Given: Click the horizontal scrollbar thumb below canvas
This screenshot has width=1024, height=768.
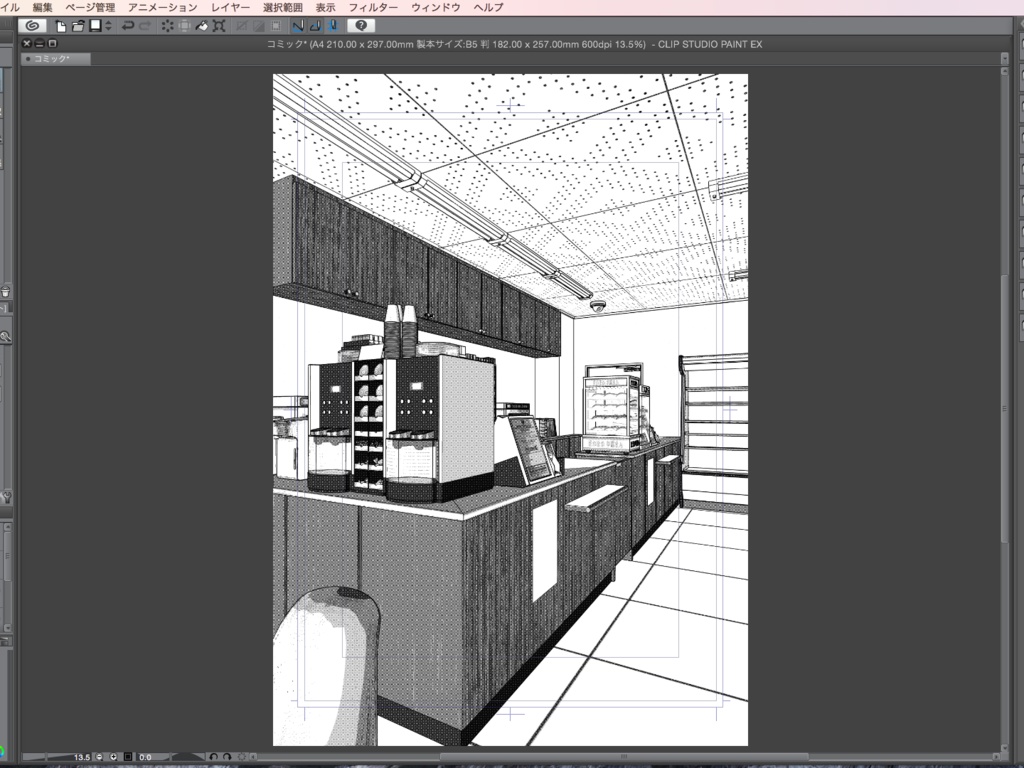Looking at the screenshot, I should coord(624,757).
